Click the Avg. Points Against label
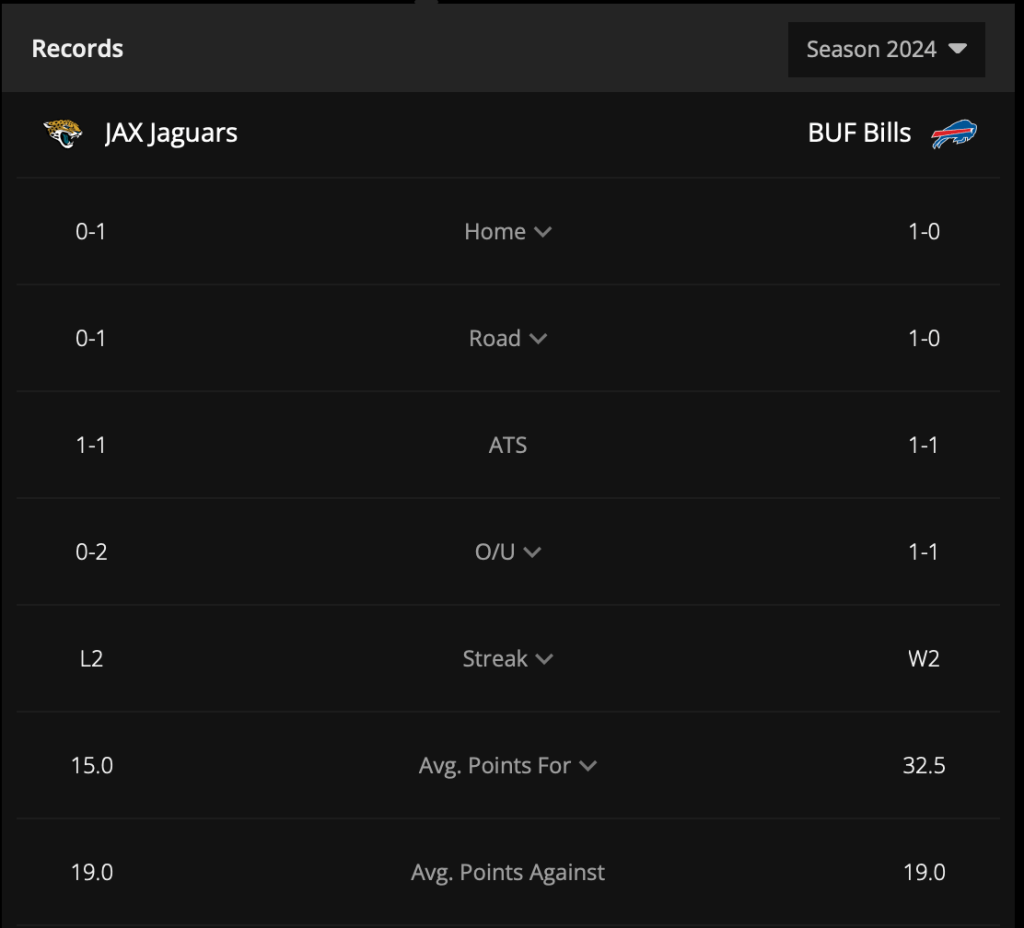This screenshot has width=1024, height=928. pyautogui.click(x=507, y=872)
